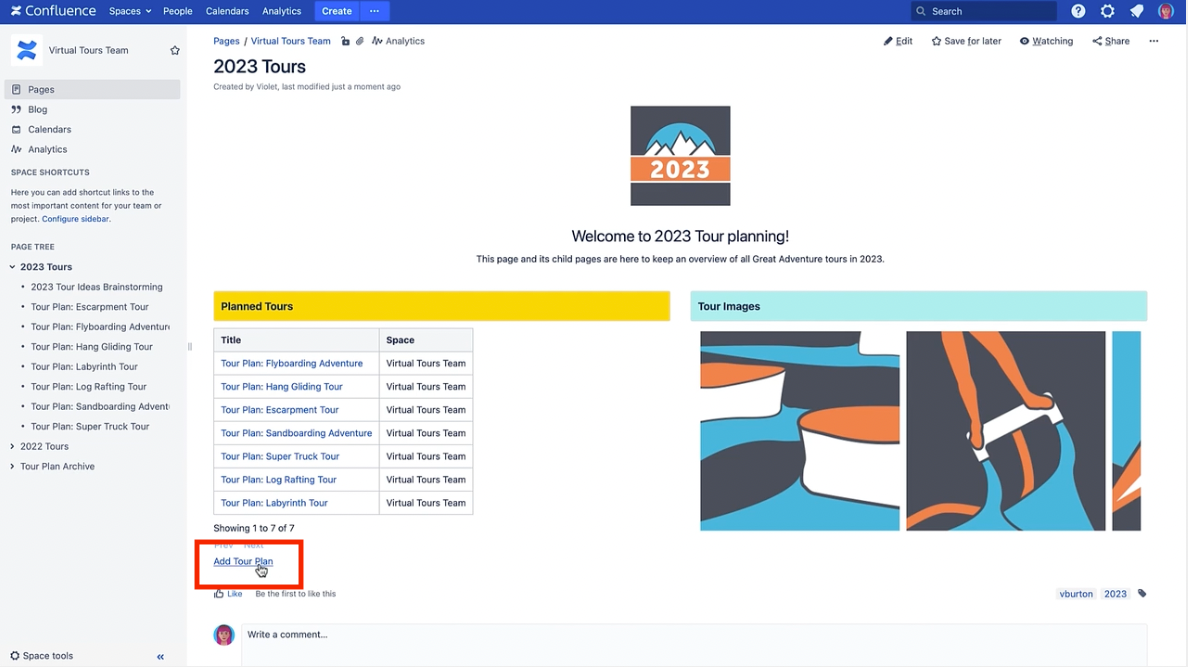Open Confluence notifications bell

(x=1137, y=11)
